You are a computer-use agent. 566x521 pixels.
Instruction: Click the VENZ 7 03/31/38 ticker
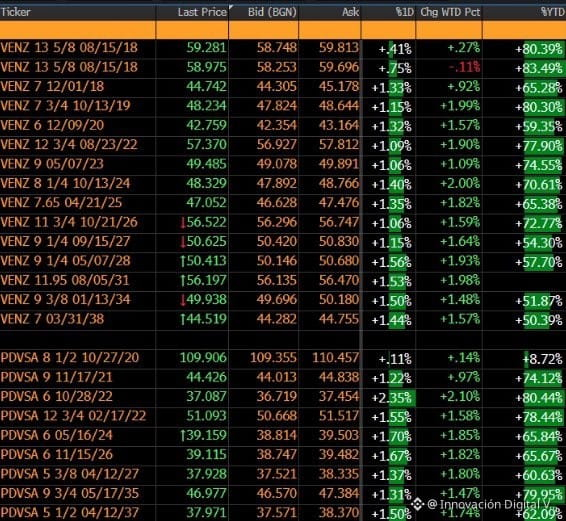52,319
